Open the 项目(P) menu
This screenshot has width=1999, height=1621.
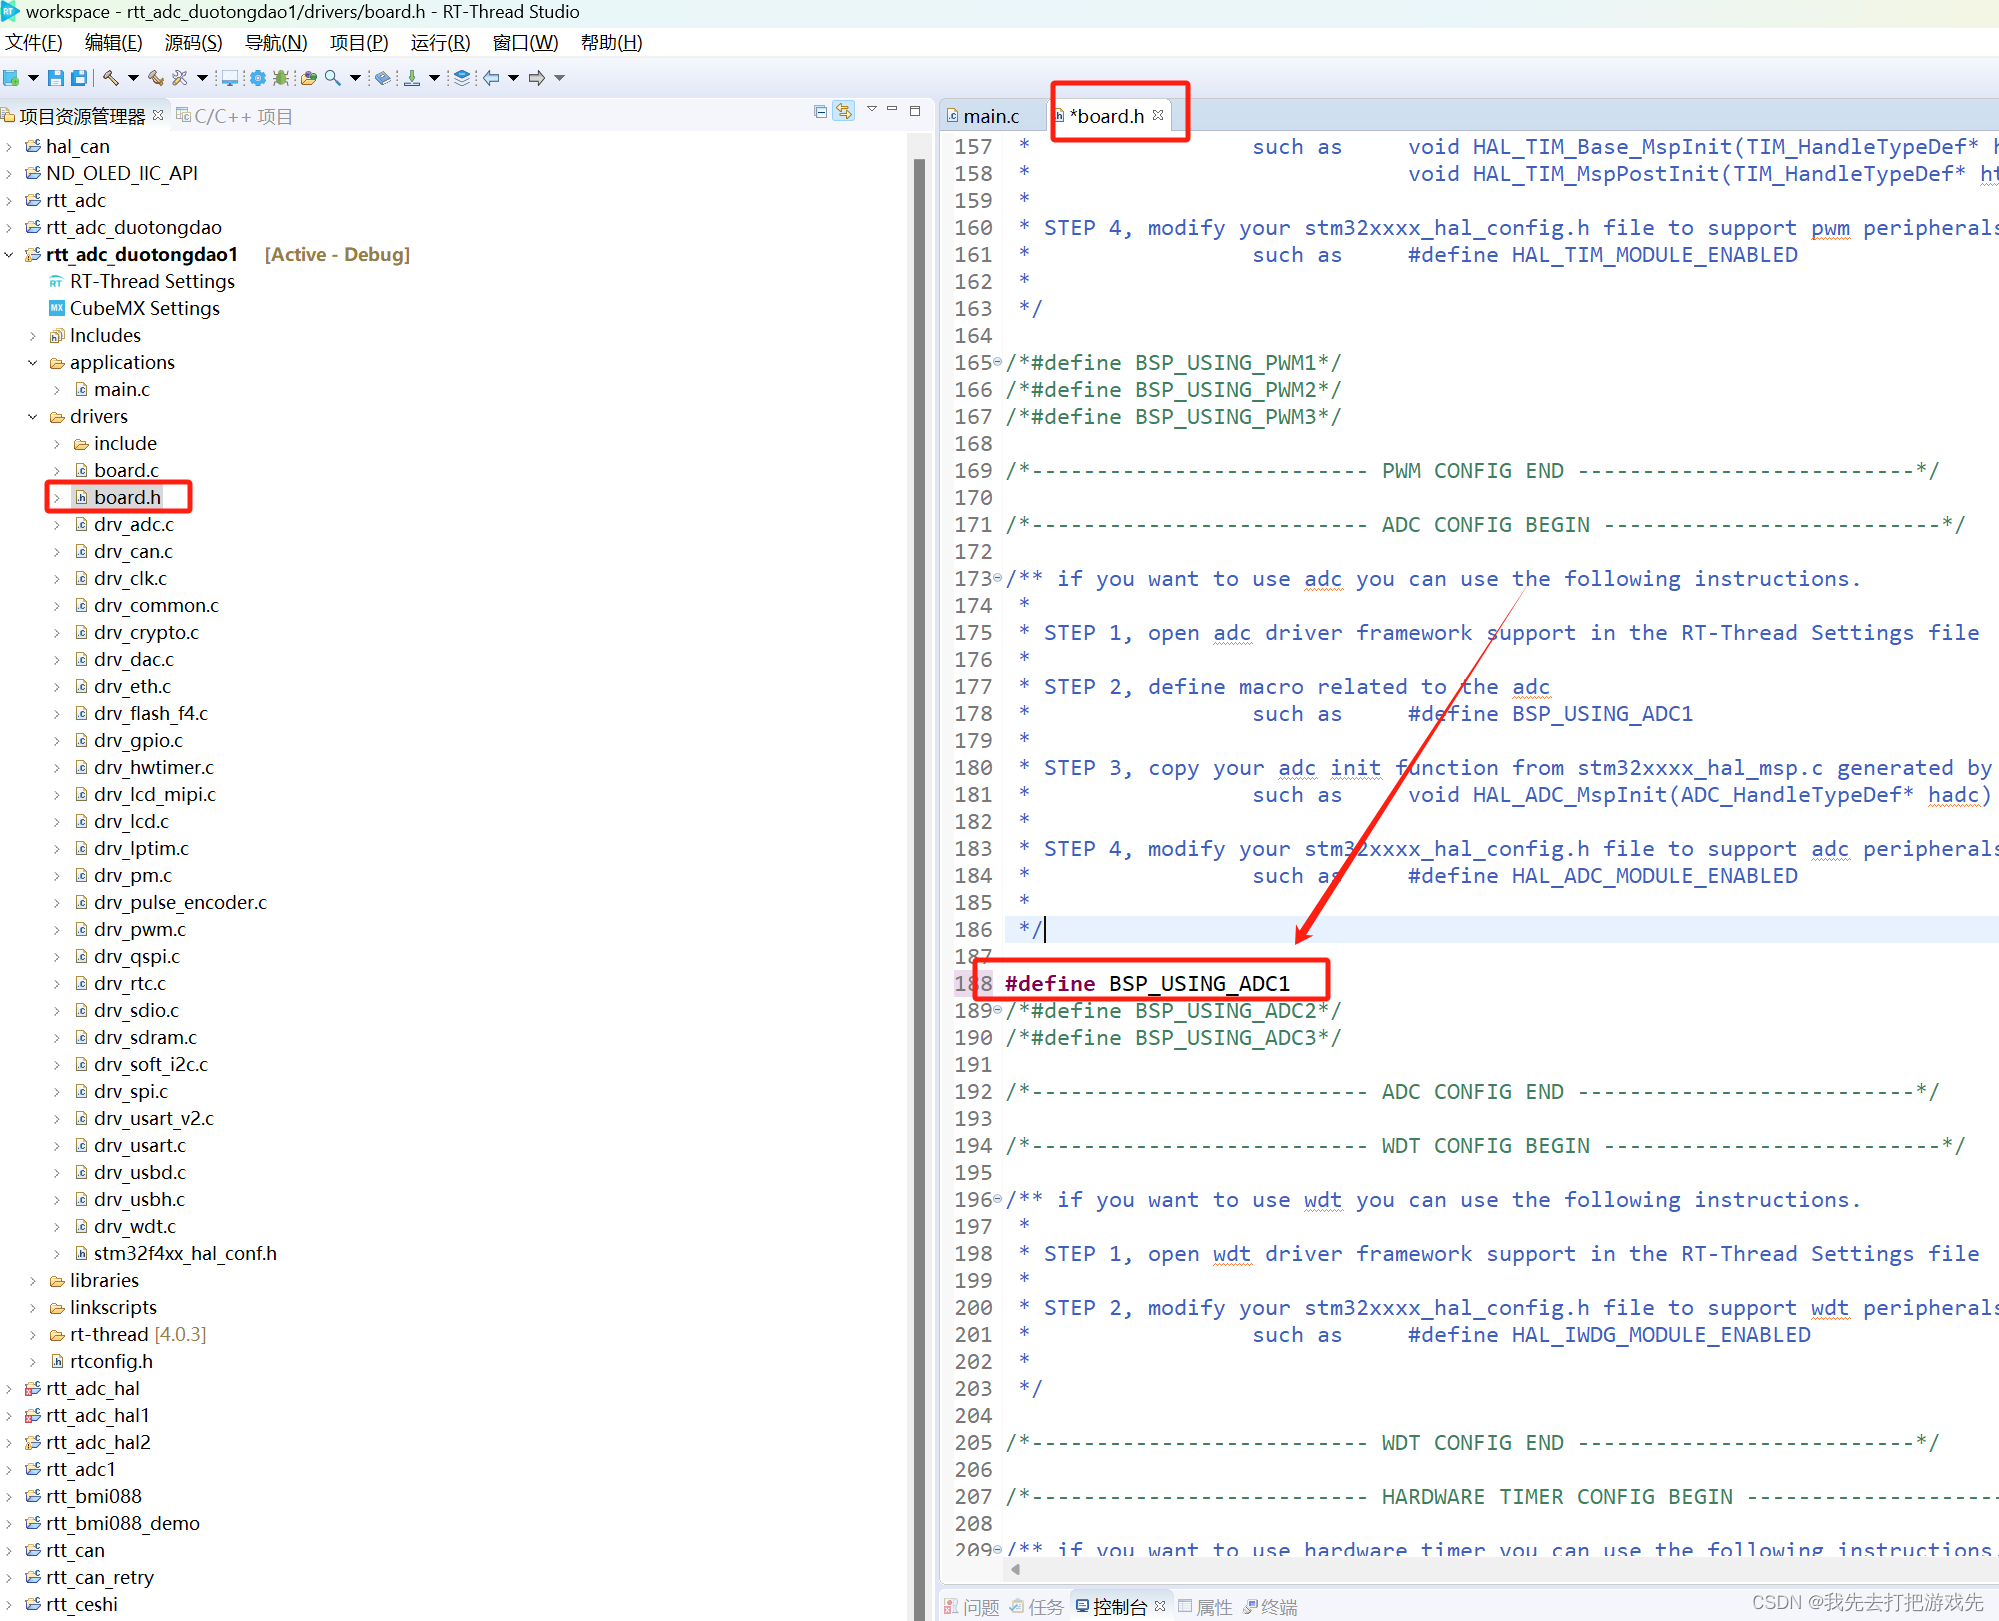click(358, 43)
